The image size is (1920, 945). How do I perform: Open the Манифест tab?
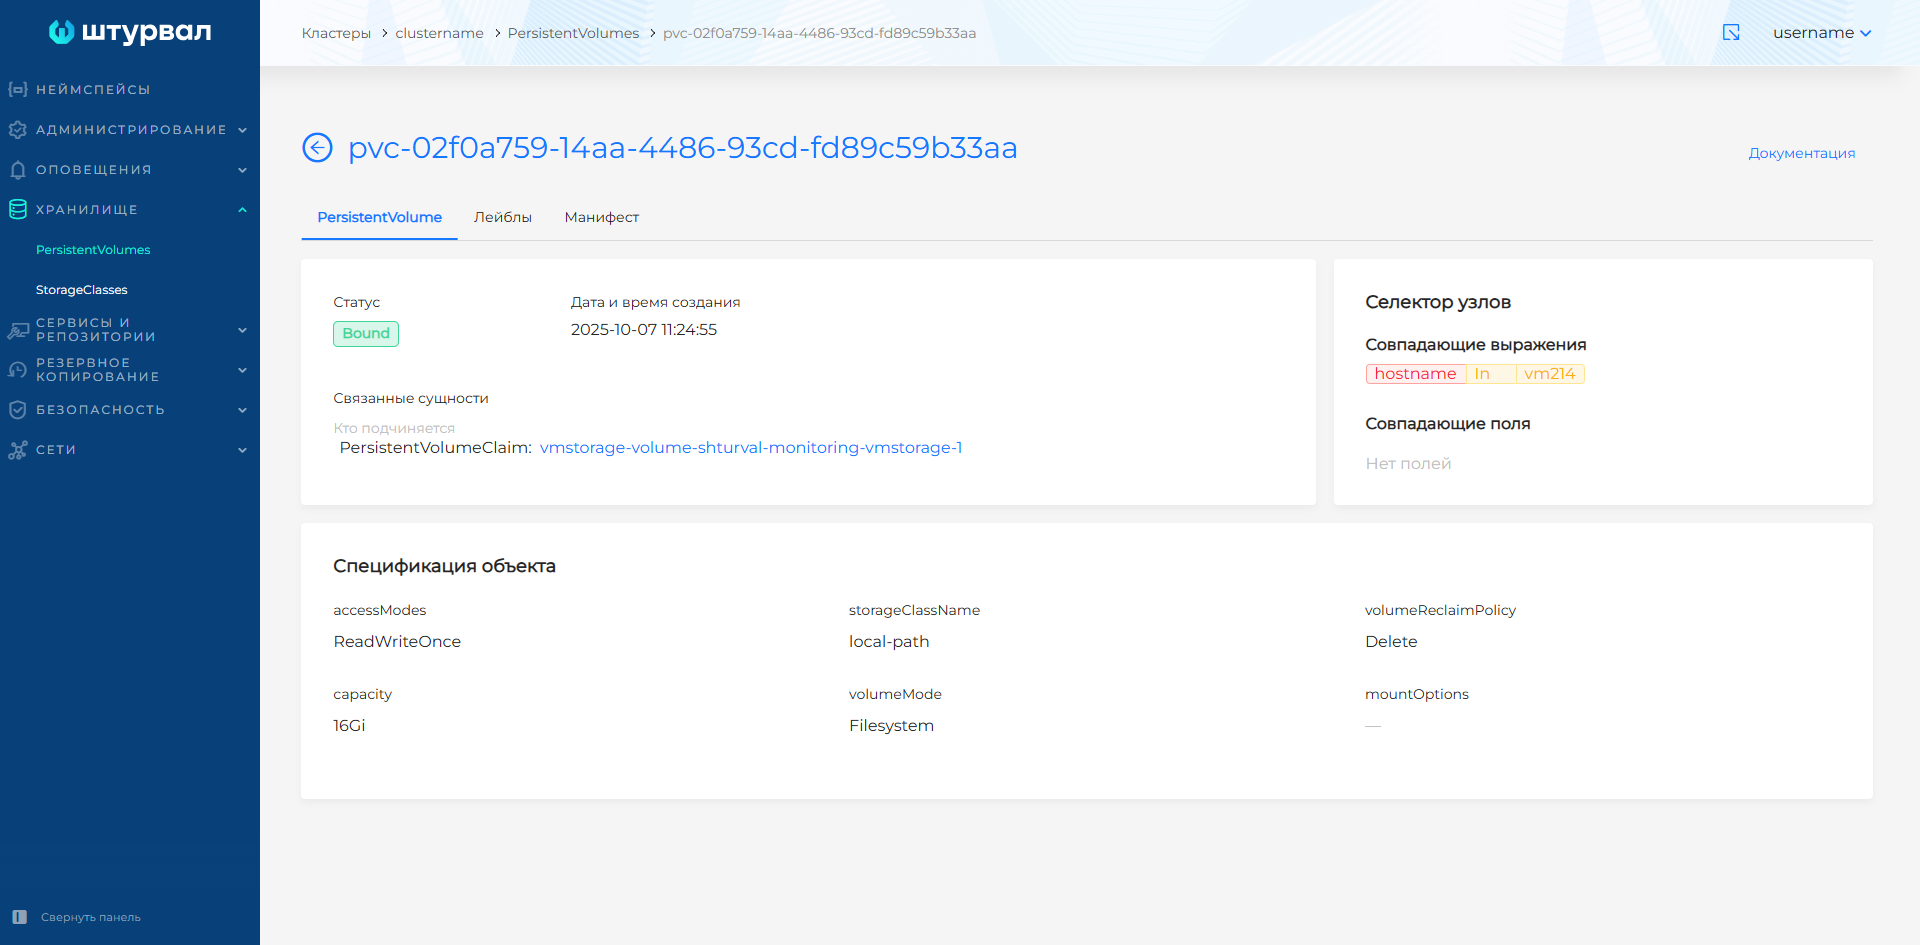point(601,217)
